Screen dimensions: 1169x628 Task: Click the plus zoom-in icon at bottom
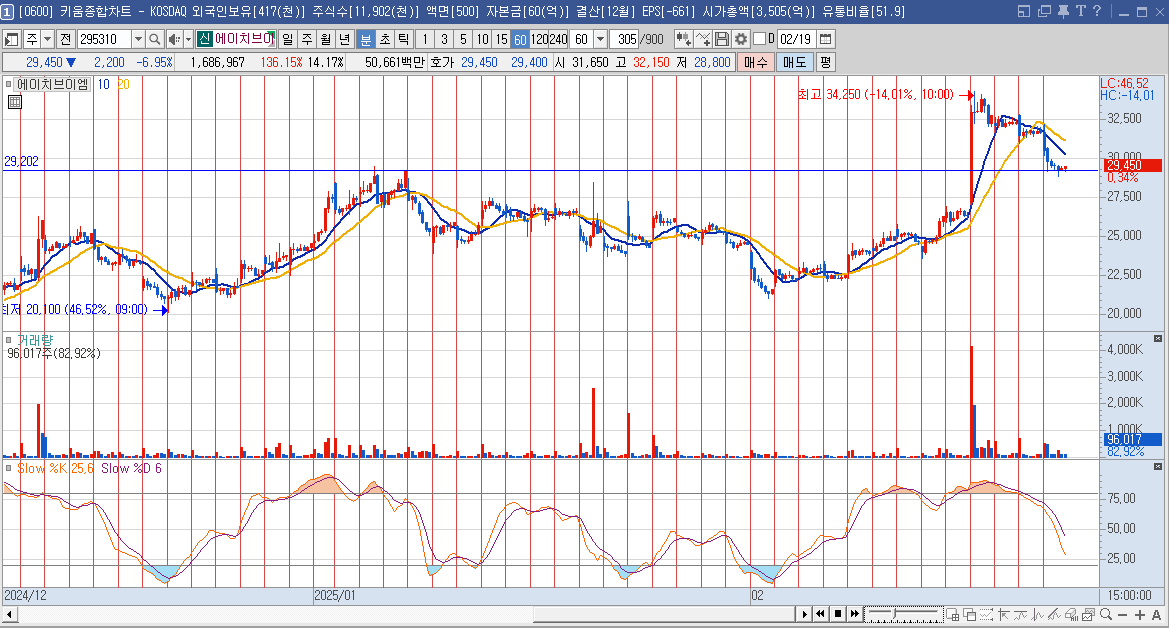coord(1140,615)
